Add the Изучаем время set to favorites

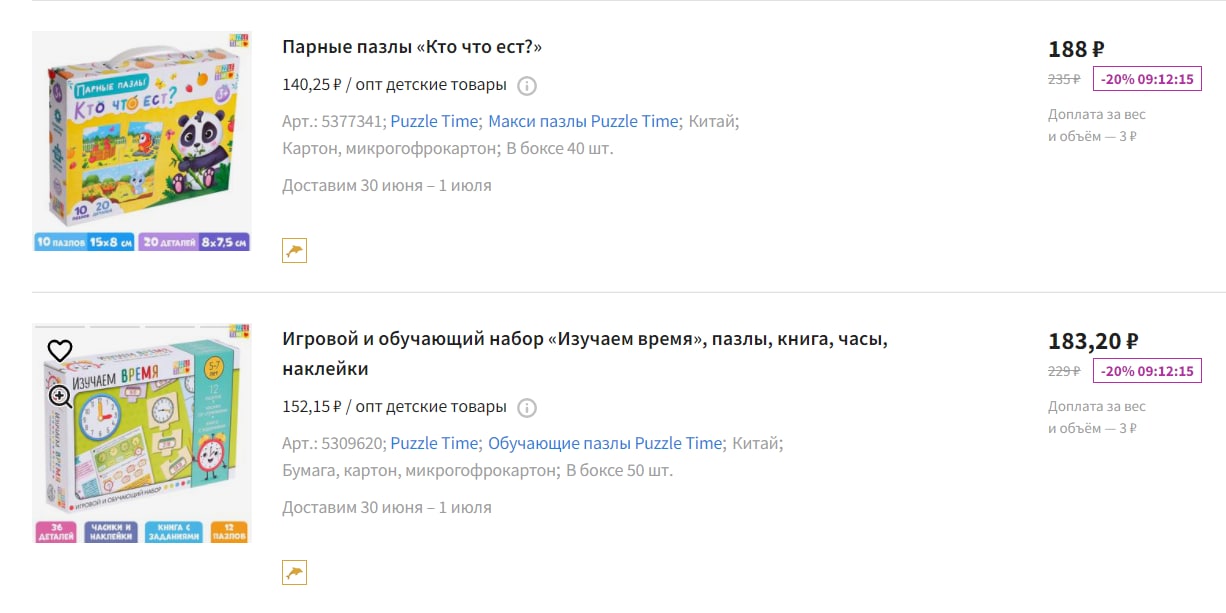click(x=60, y=350)
